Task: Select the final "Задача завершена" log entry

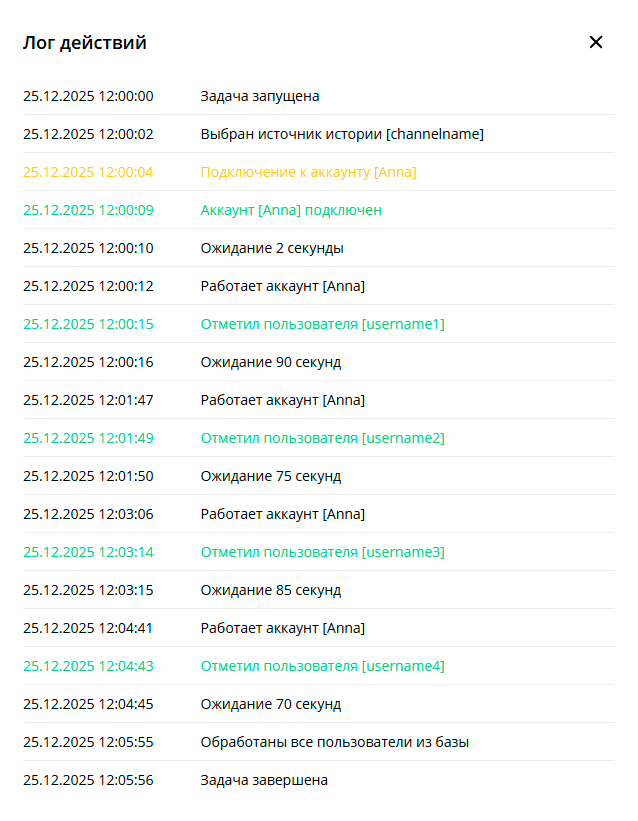Action: click(264, 780)
